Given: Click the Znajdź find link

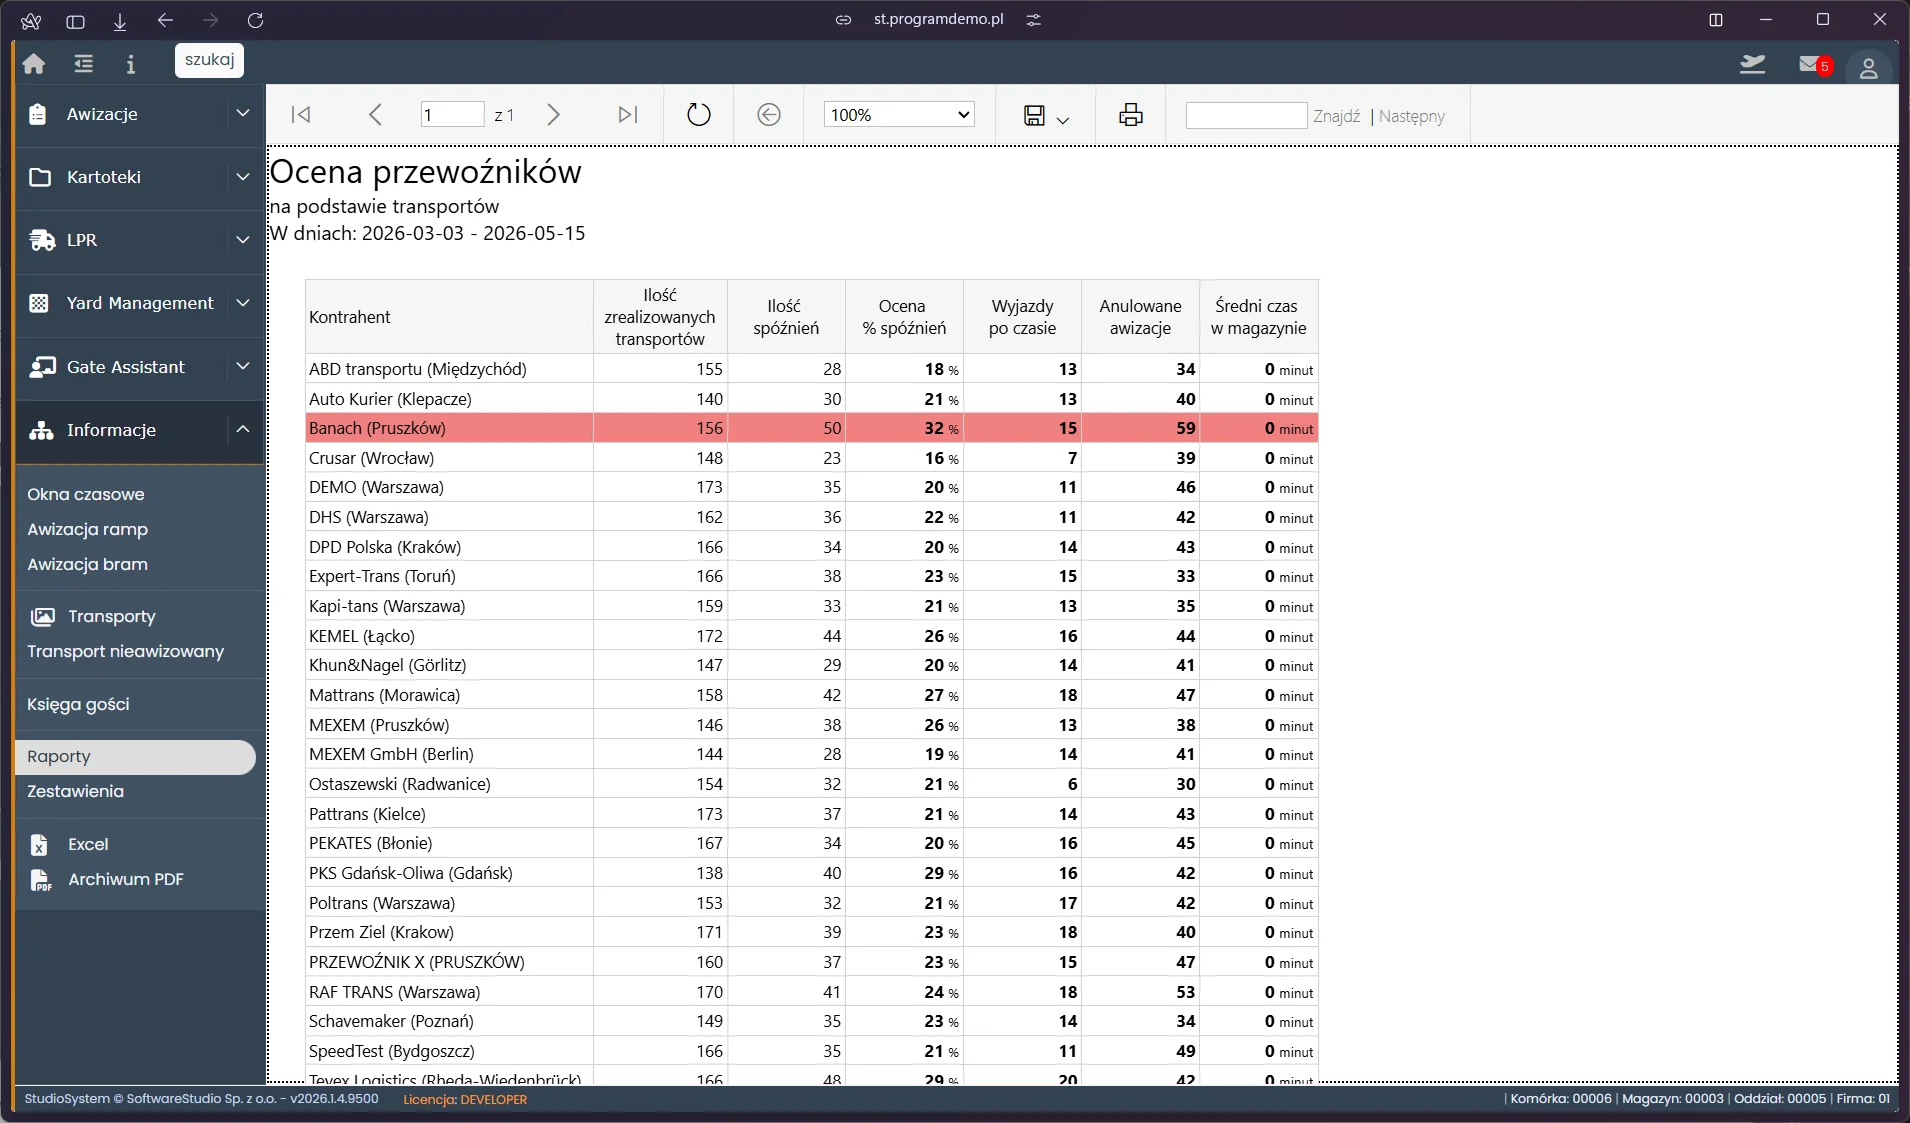Looking at the screenshot, I should (x=1337, y=116).
